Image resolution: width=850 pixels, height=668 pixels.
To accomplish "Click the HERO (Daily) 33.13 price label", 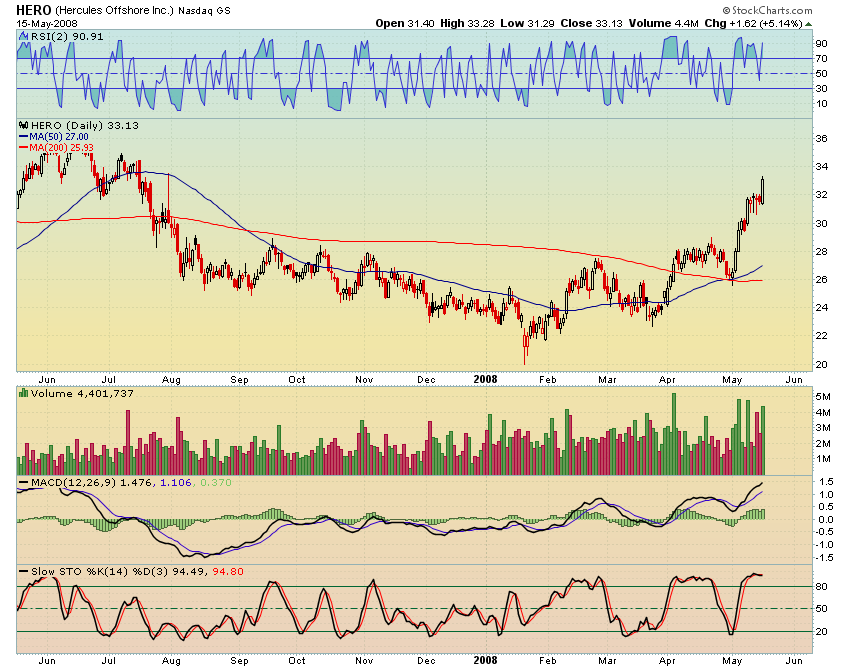I will coord(85,125).
